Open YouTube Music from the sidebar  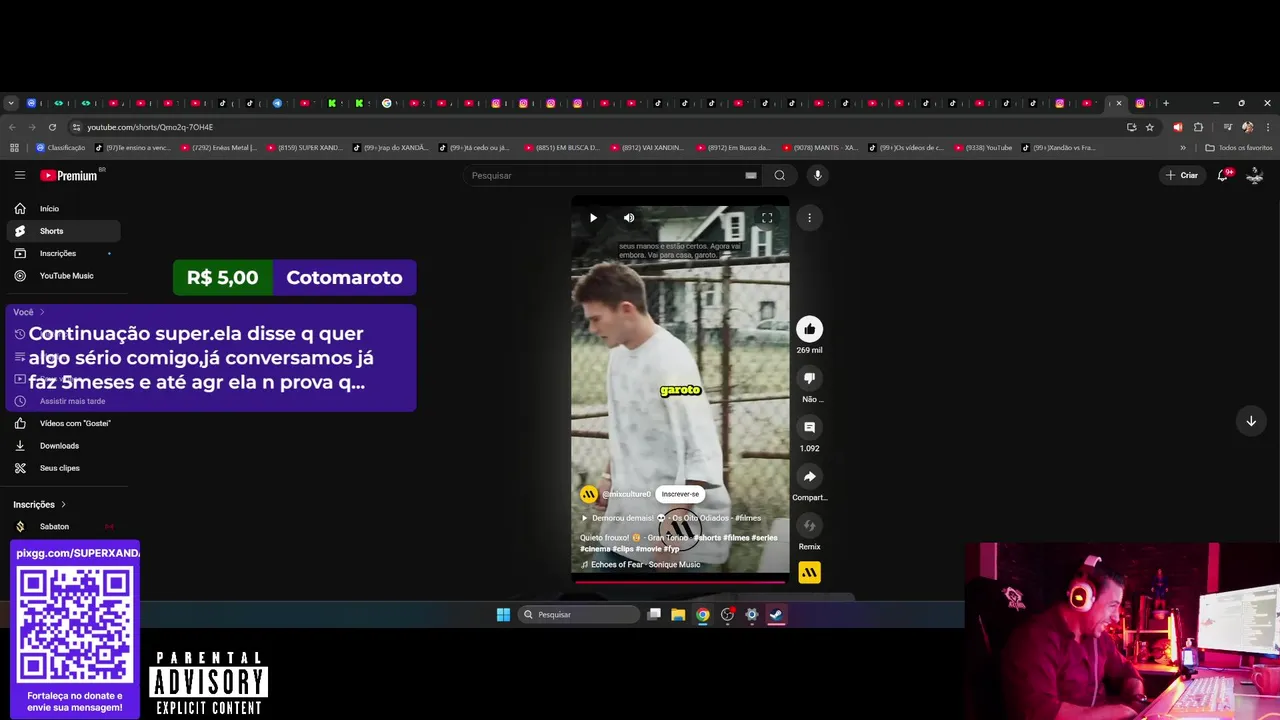pyautogui.click(x=63, y=275)
